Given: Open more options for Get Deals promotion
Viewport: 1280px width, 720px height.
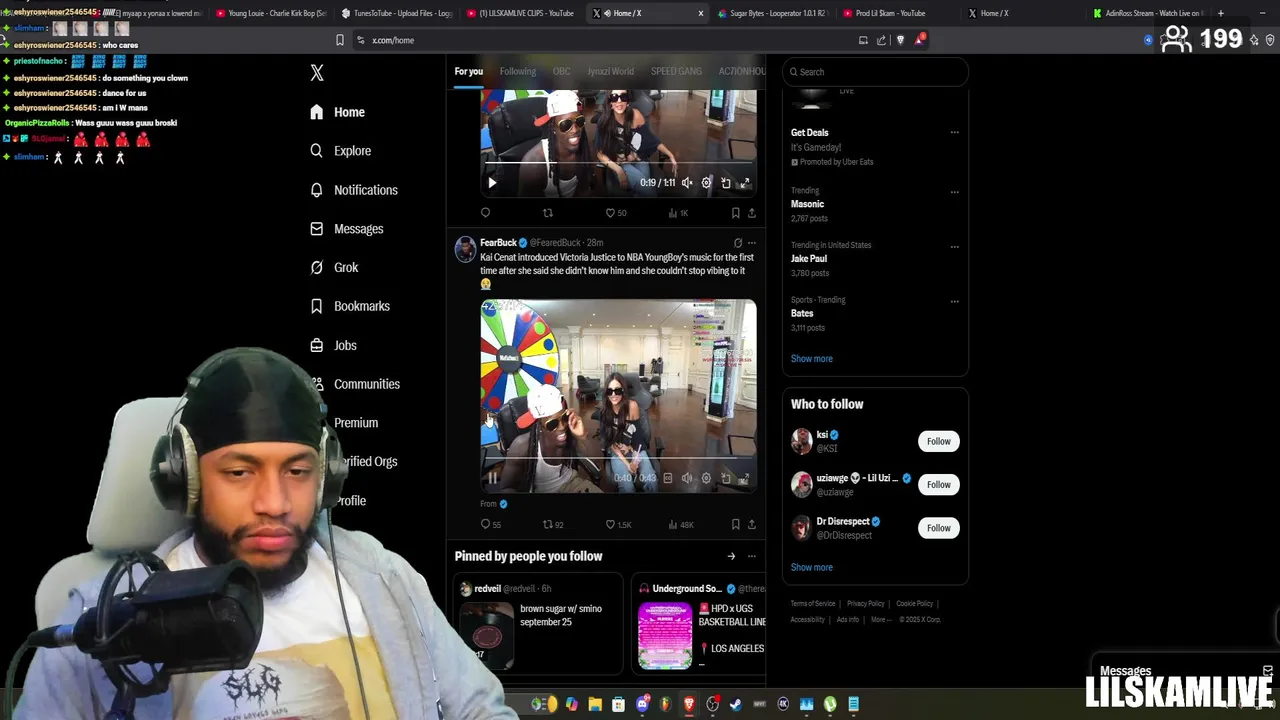Looking at the screenshot, I should [x=954, y=132].
